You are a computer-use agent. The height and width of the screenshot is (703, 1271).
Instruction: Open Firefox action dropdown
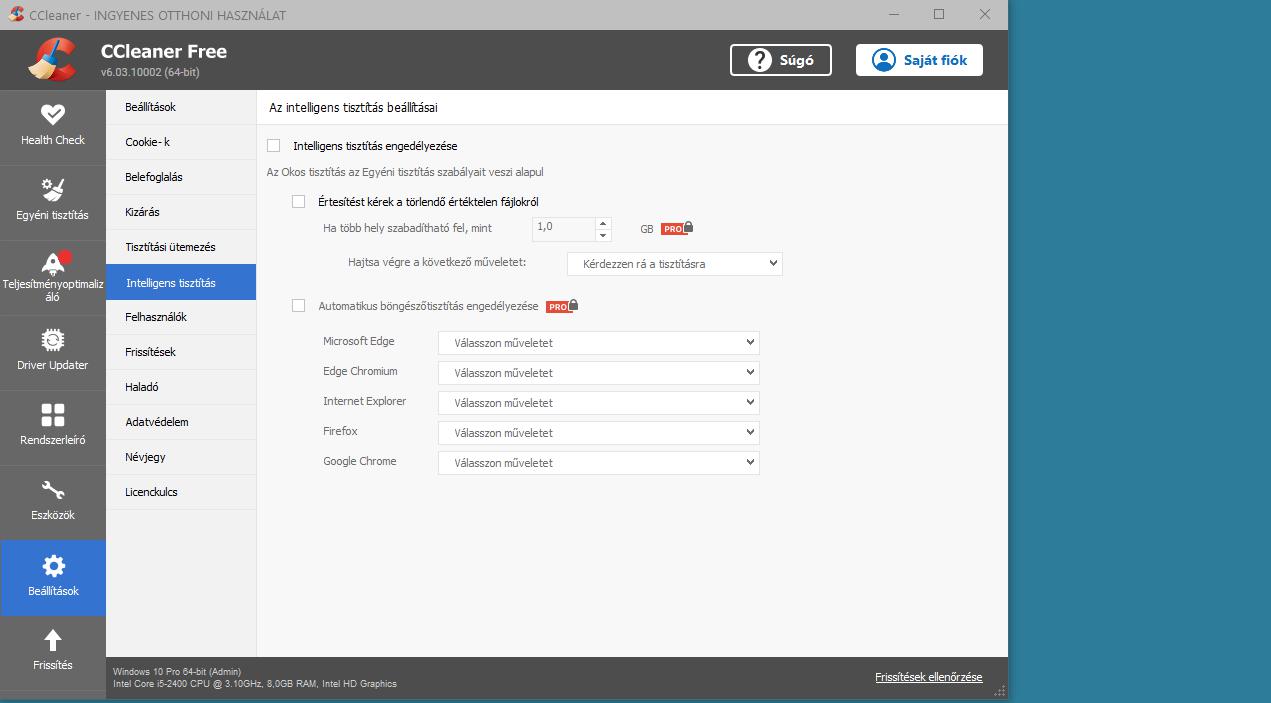click(x=599, y=433)
